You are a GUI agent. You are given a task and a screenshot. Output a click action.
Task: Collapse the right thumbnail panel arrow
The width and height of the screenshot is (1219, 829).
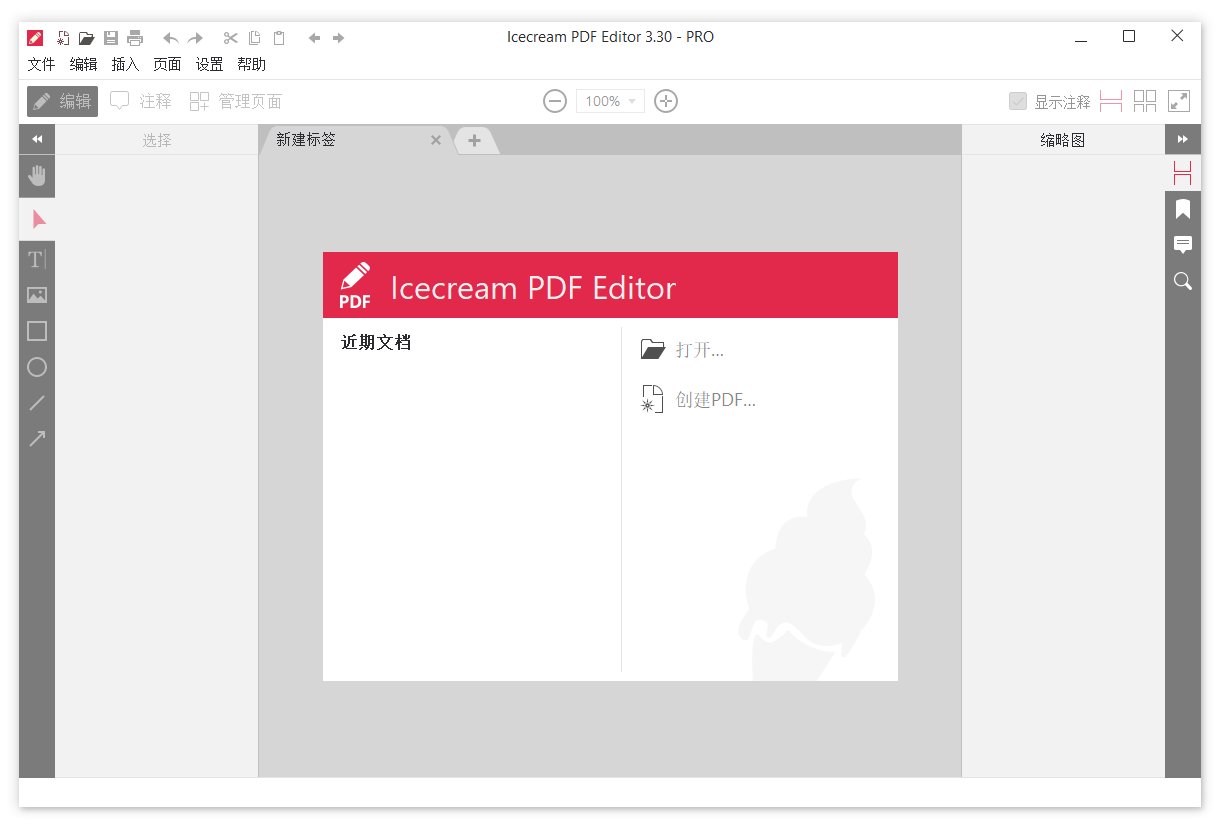[x=1183, y=140]
